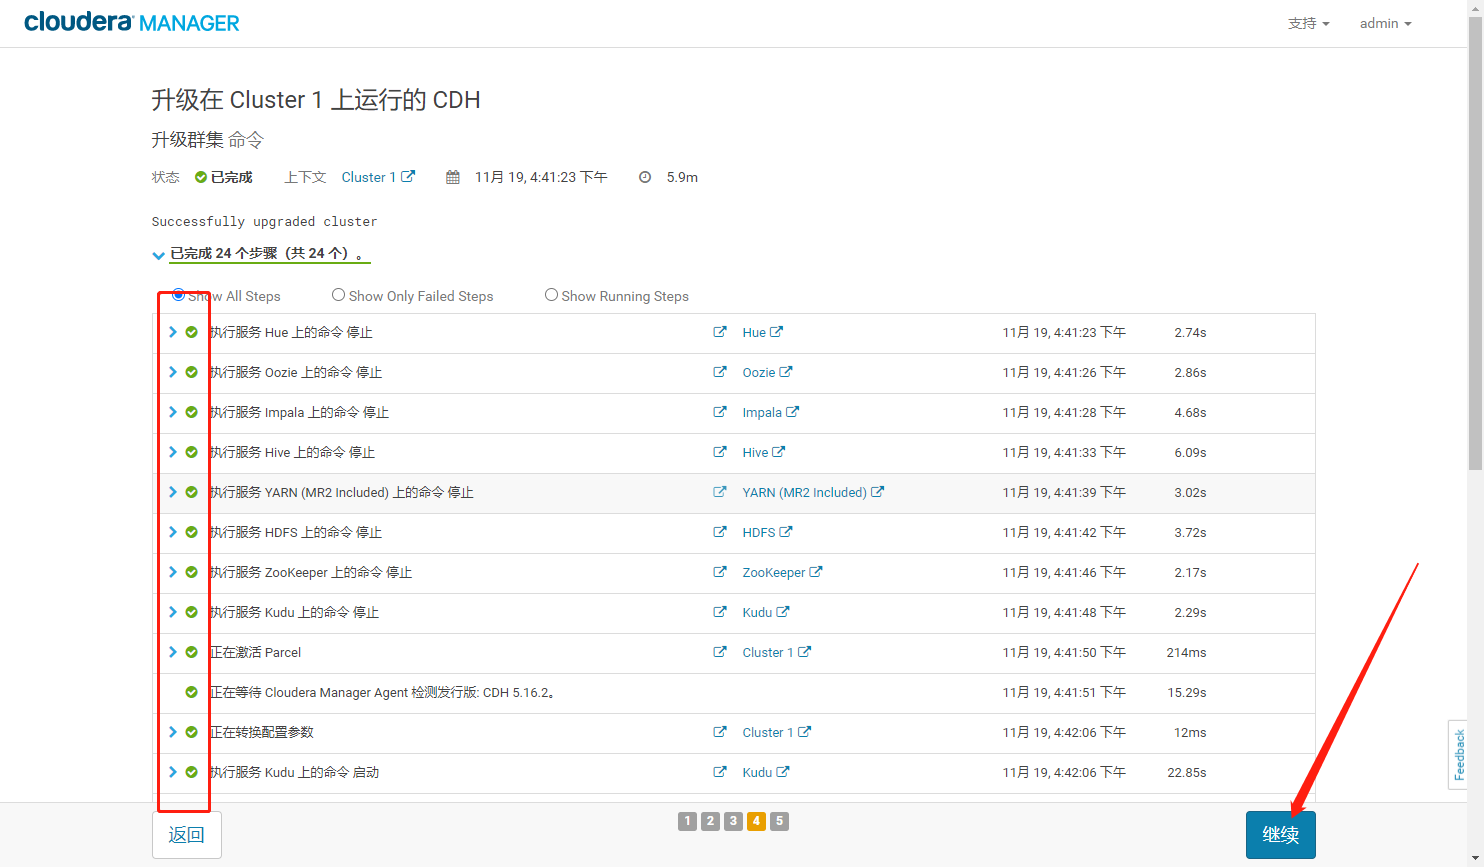
Task: Collapse the completed 24 steps summary
Action: (x=158, y=255)
